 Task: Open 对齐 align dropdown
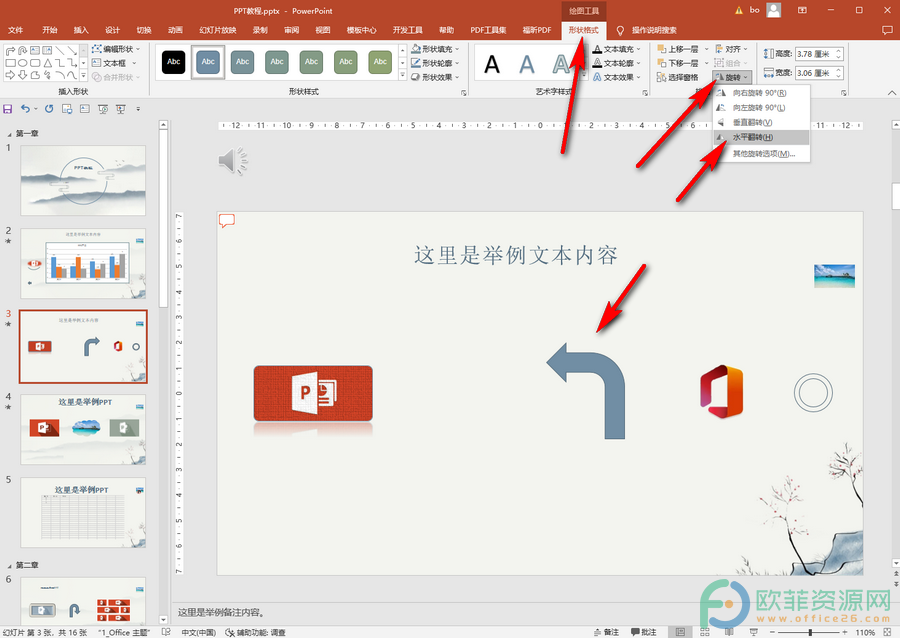tap(731, 49)
